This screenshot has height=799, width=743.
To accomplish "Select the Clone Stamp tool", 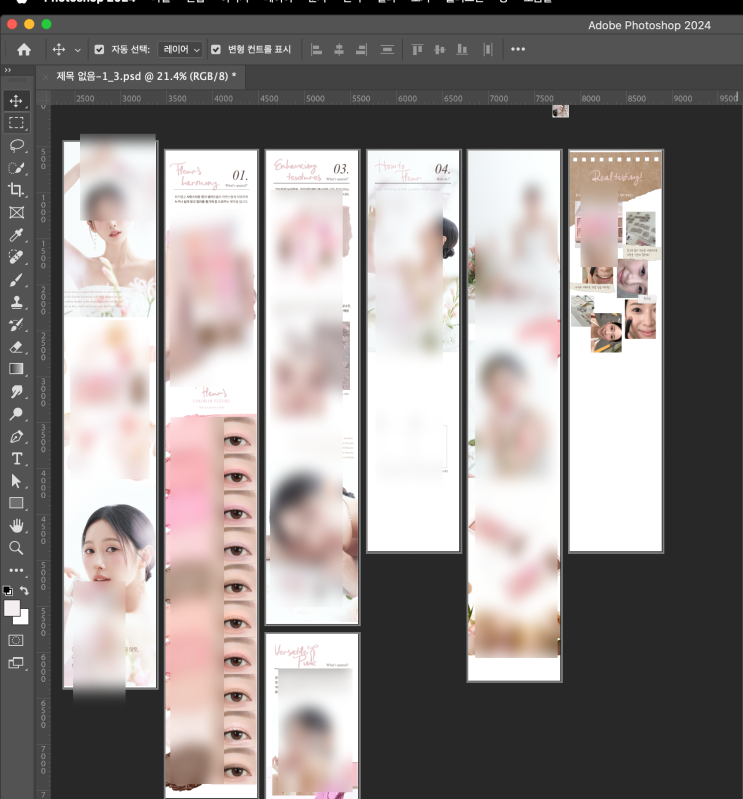I will (16, 302).
